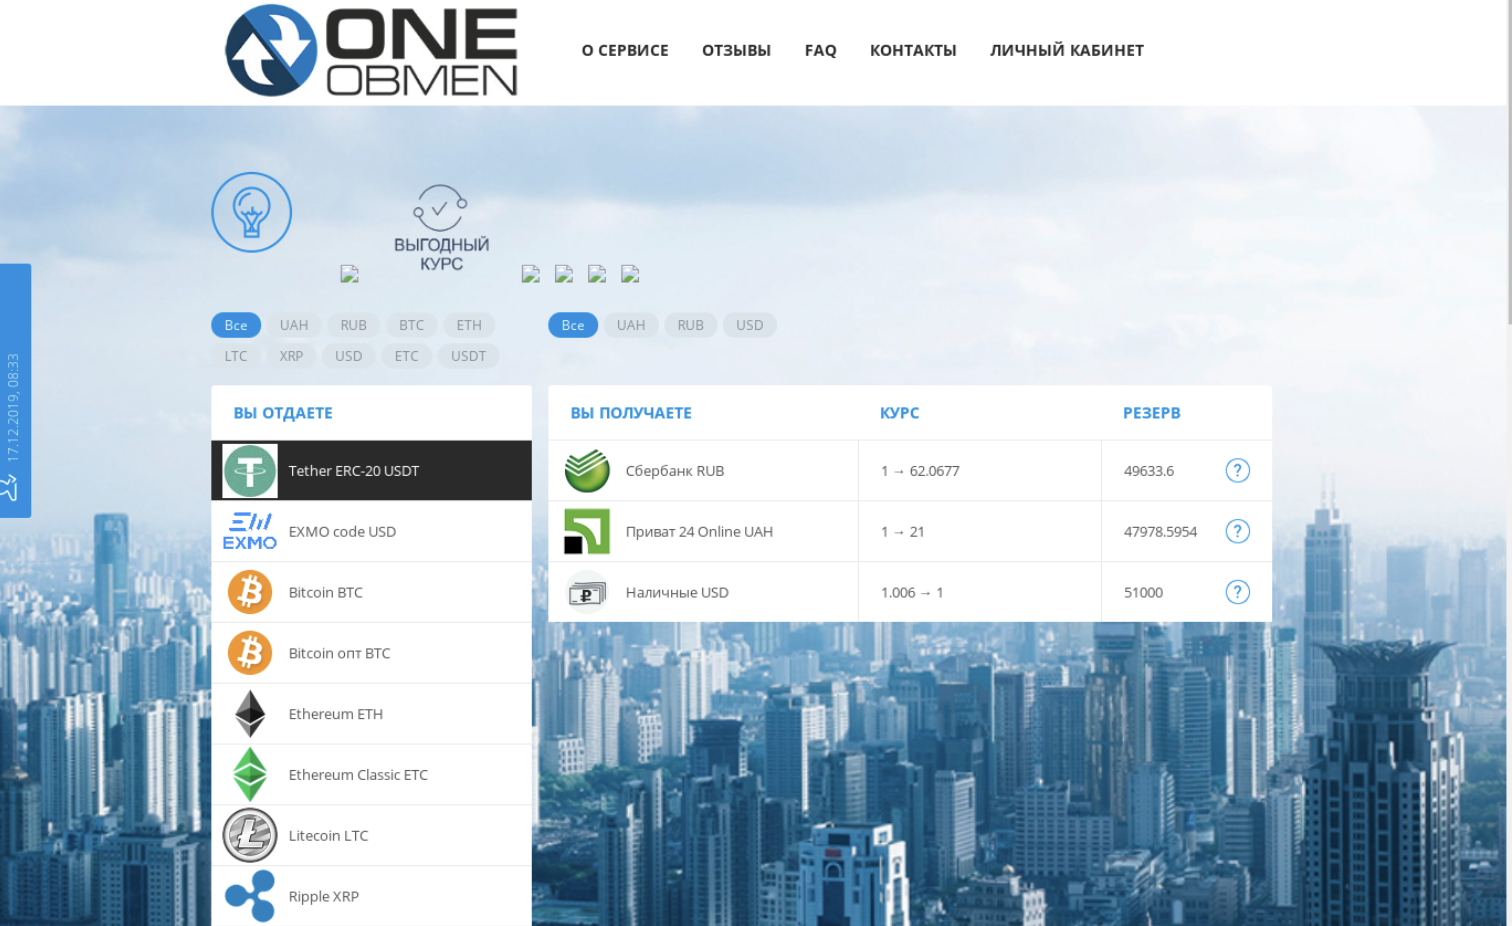Click the ONE OBMEN logo

tap(371, 50)
